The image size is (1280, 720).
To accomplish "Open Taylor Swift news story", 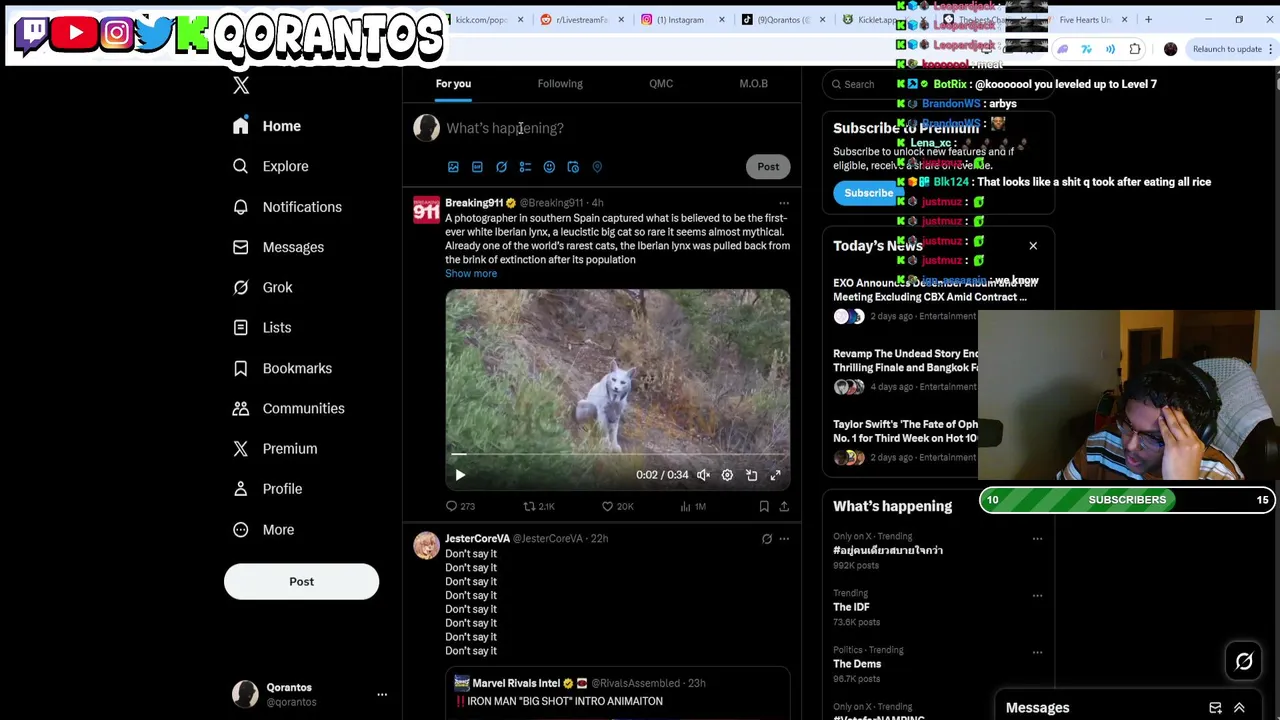I will point(906,440).
